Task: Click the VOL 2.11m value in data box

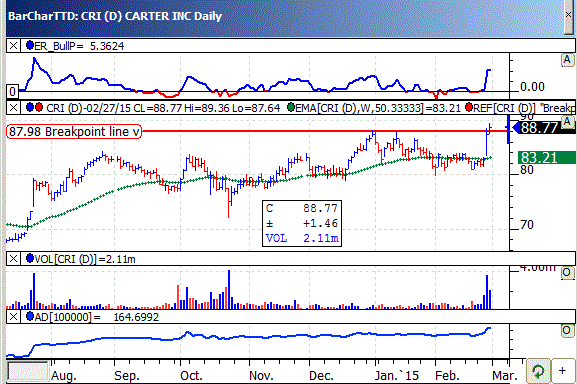Action: click(321, 238)
